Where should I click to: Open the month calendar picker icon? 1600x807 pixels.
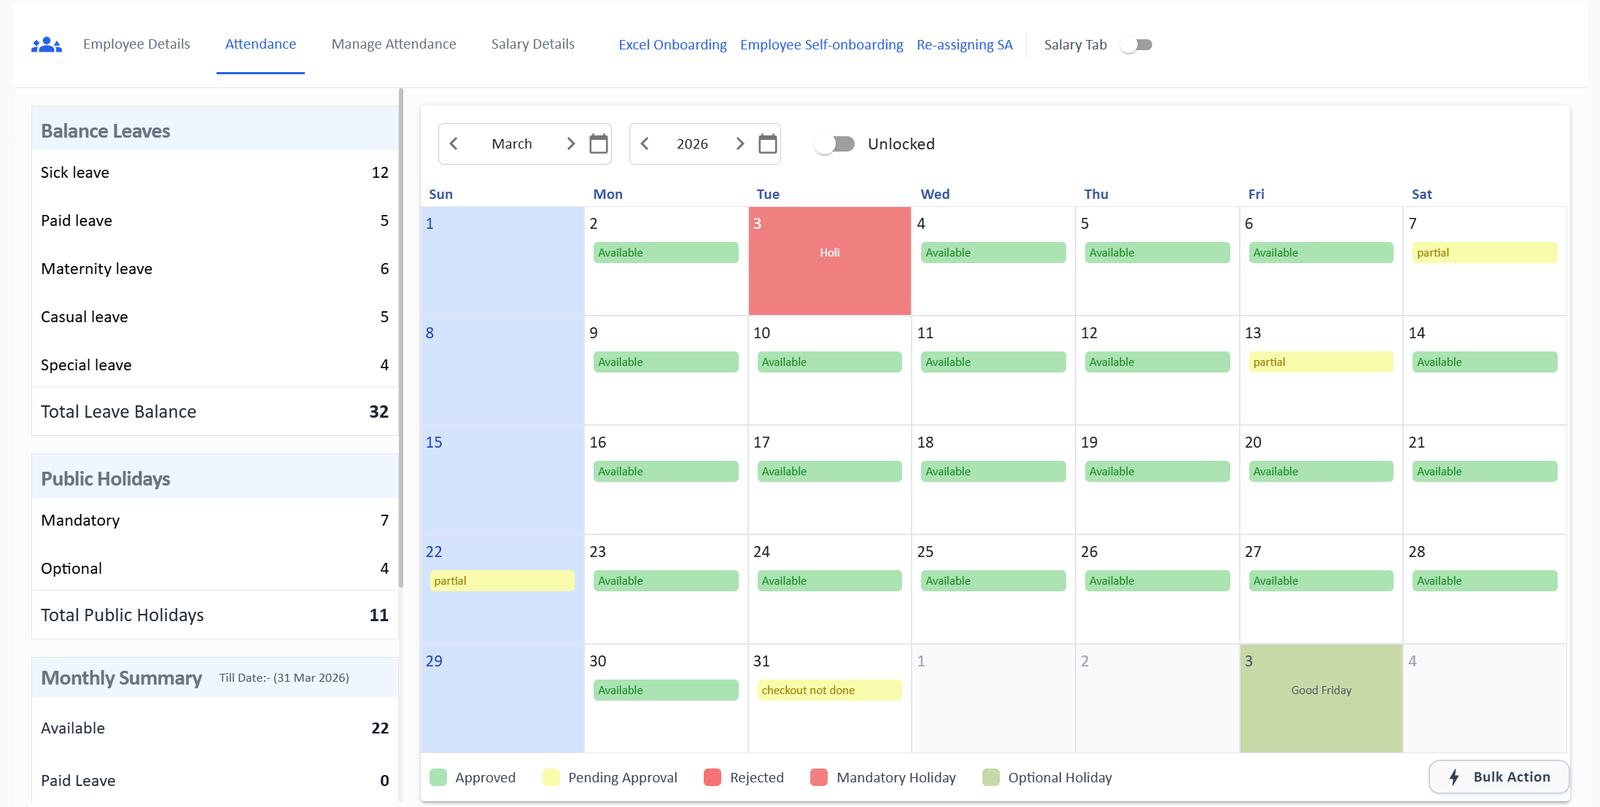point(599,144)
